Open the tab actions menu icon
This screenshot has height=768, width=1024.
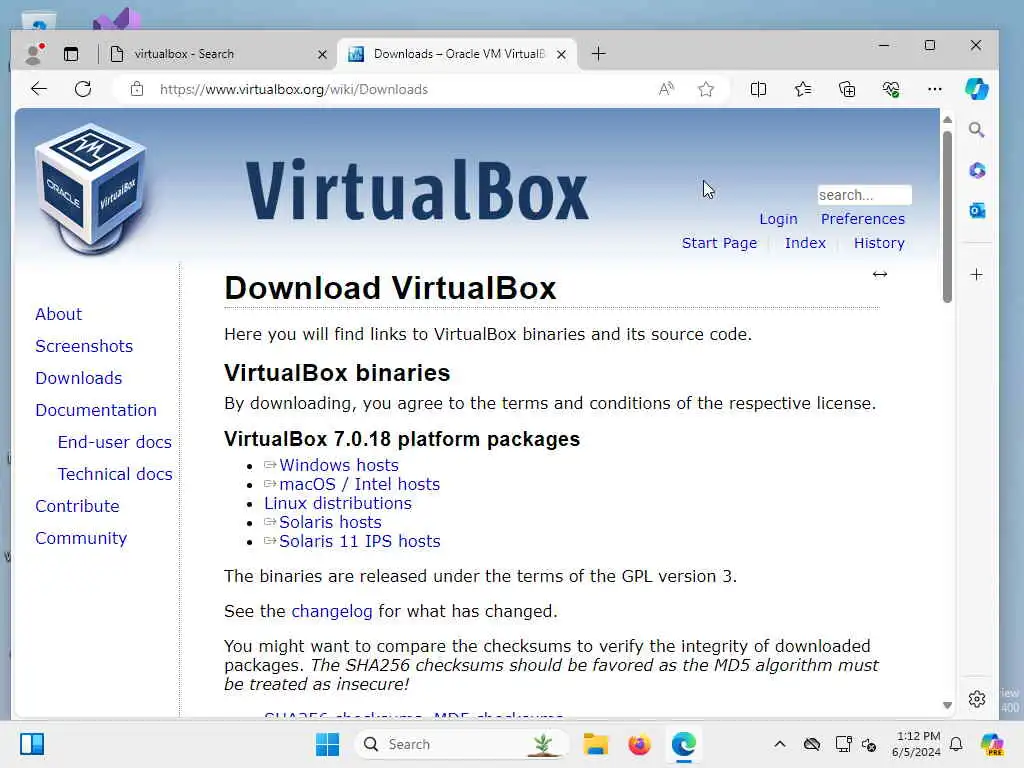click(x=71, y=54)
